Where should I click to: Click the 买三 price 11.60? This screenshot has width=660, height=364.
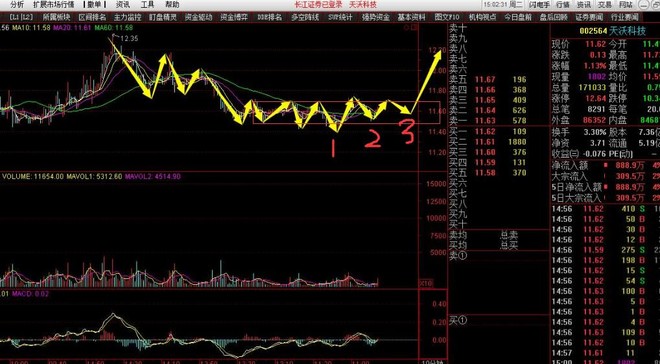click(x=484, y=152)
